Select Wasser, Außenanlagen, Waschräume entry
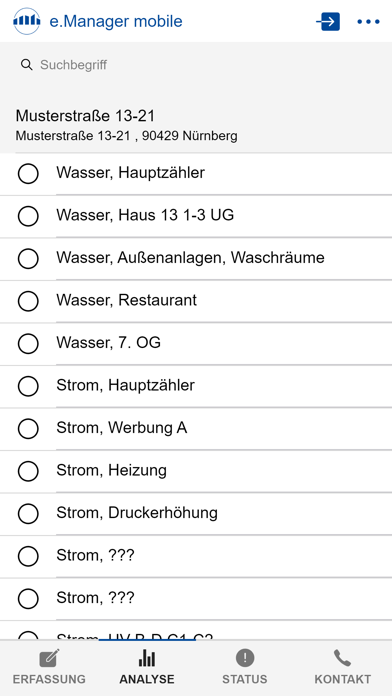 tap(196, 258)
